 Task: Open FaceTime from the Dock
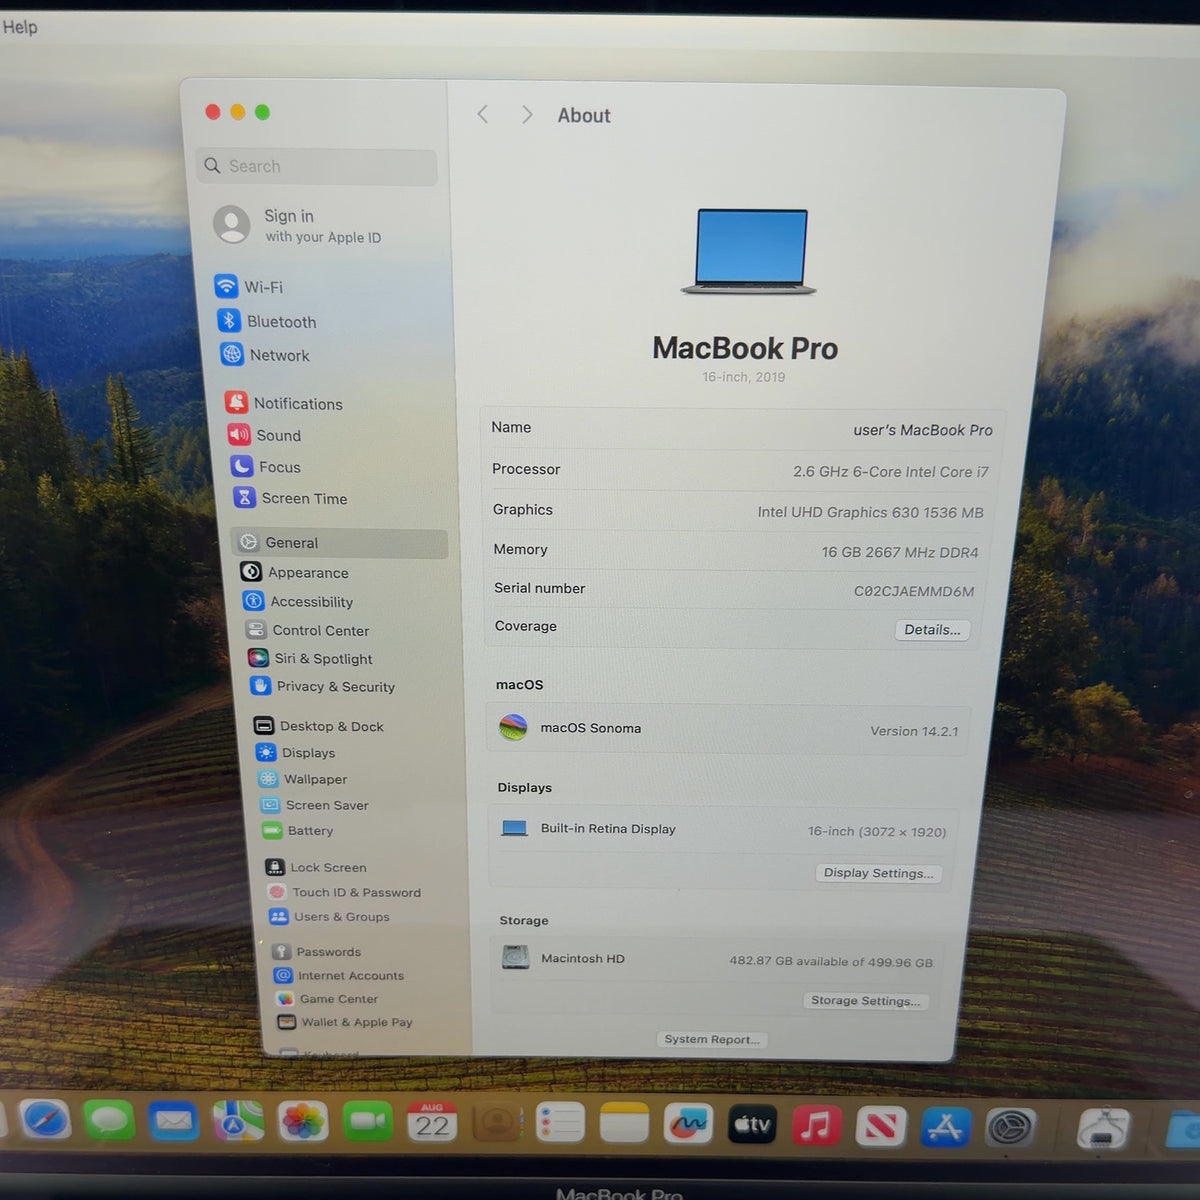click(368, 1123)
